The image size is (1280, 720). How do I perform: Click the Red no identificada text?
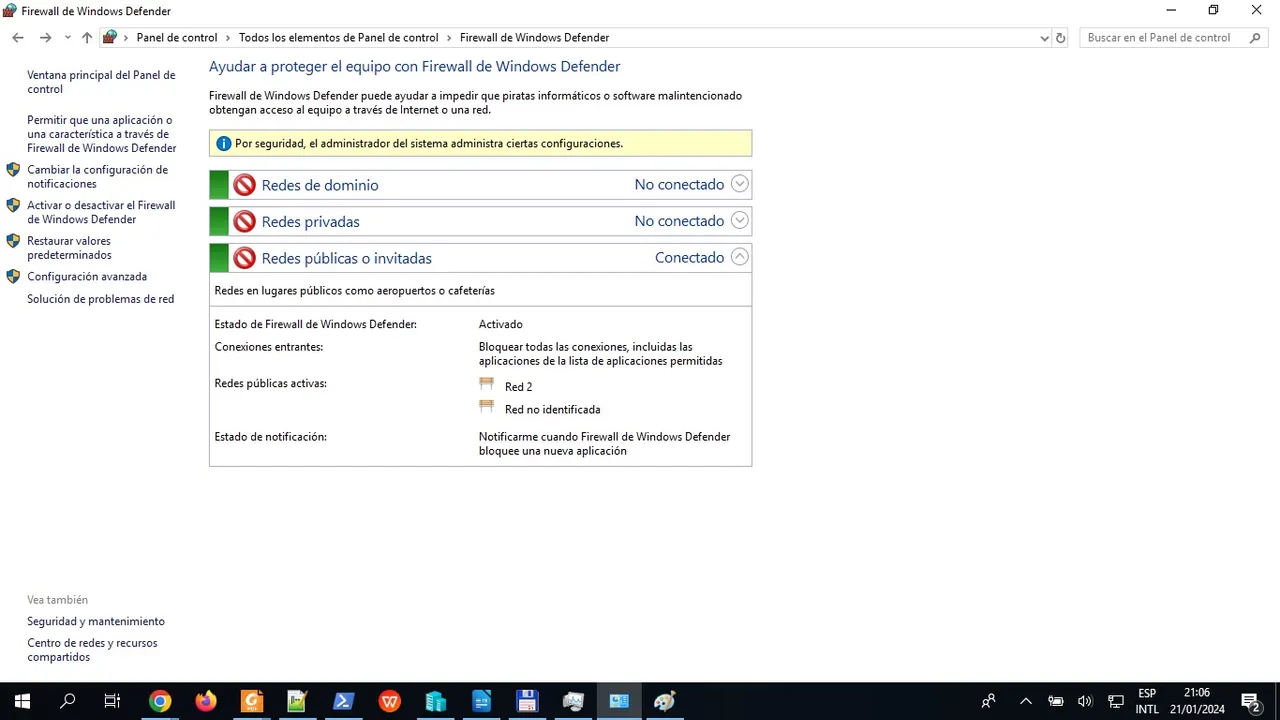(552, 410)
